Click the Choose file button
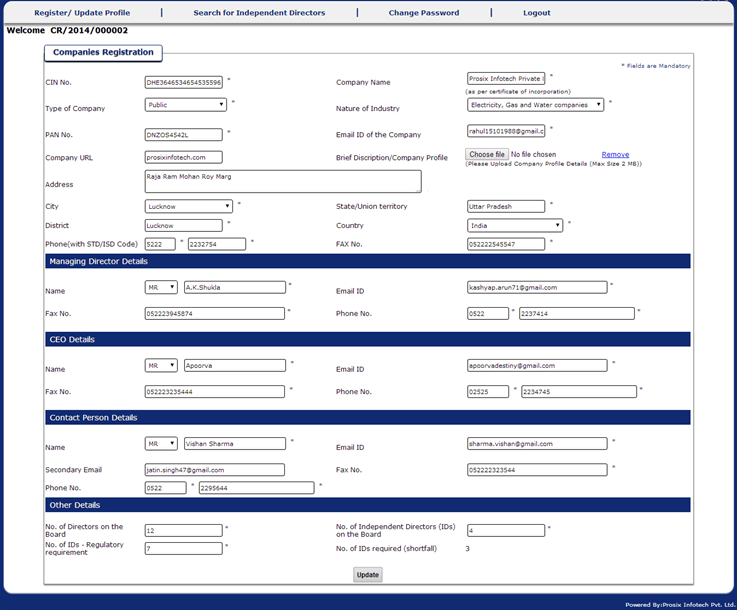The width and height of the screenshot is (737, 610). point(487,154)
